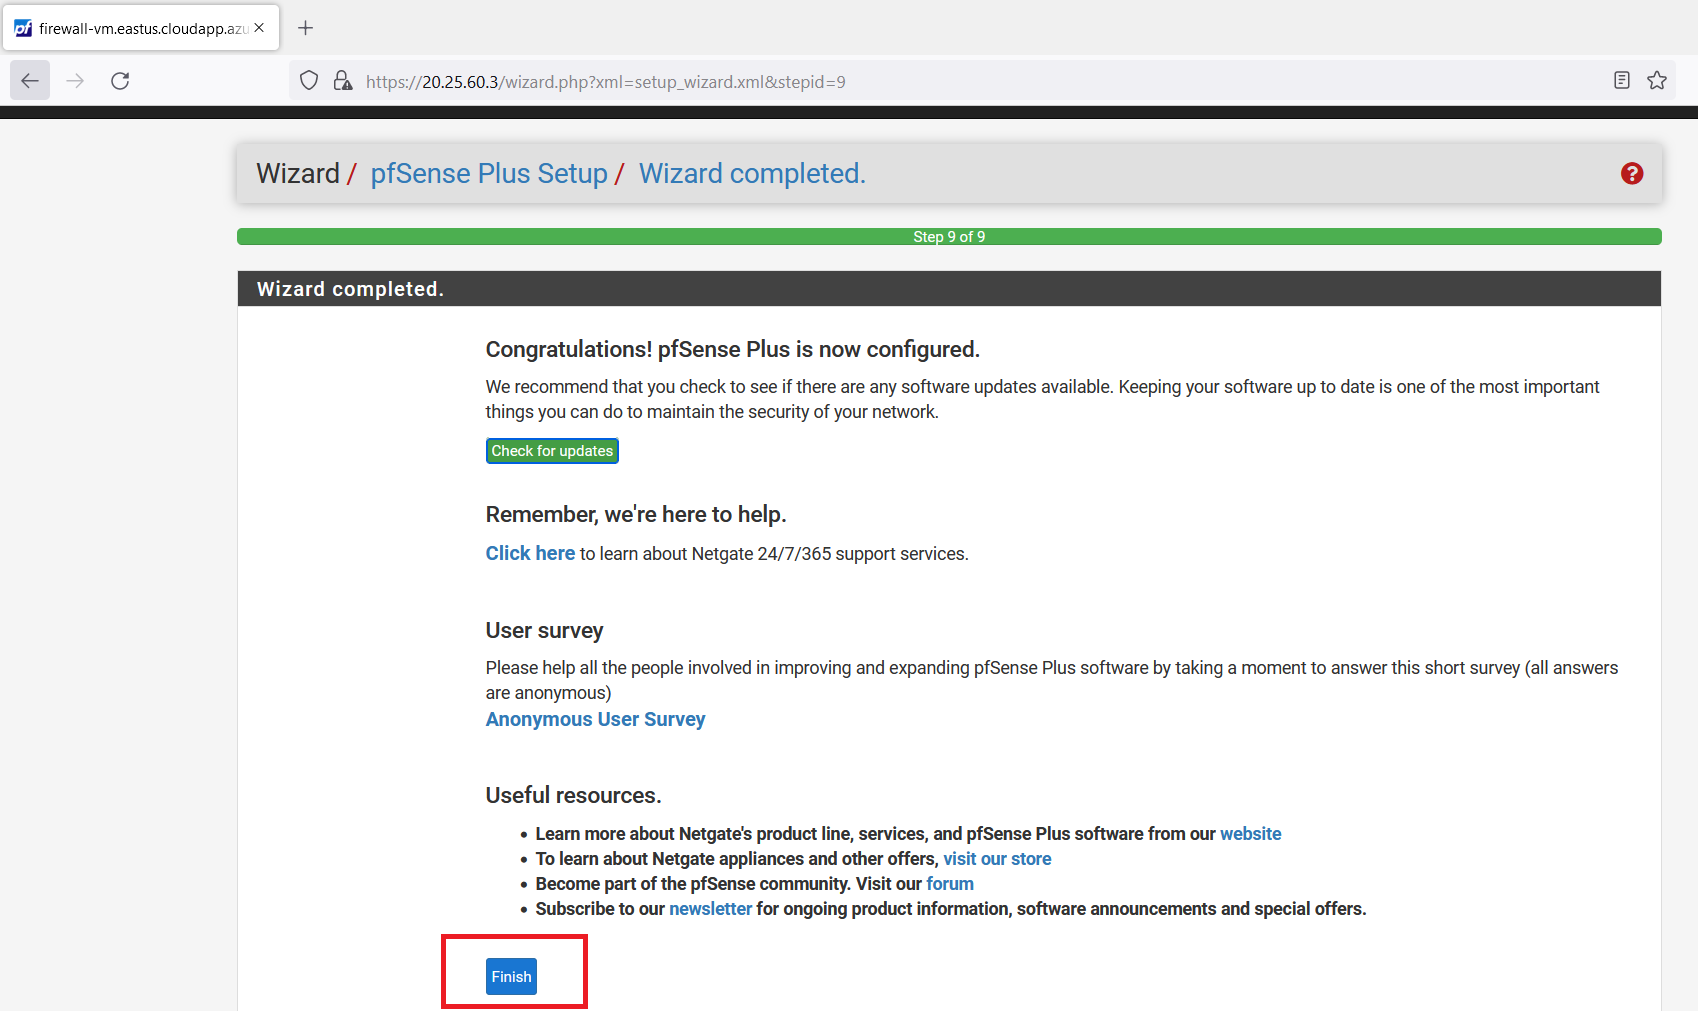The image size is (1698, 1011).
Task: Open the Anonymous User Survey link
Action: click(x=595, y=719)
